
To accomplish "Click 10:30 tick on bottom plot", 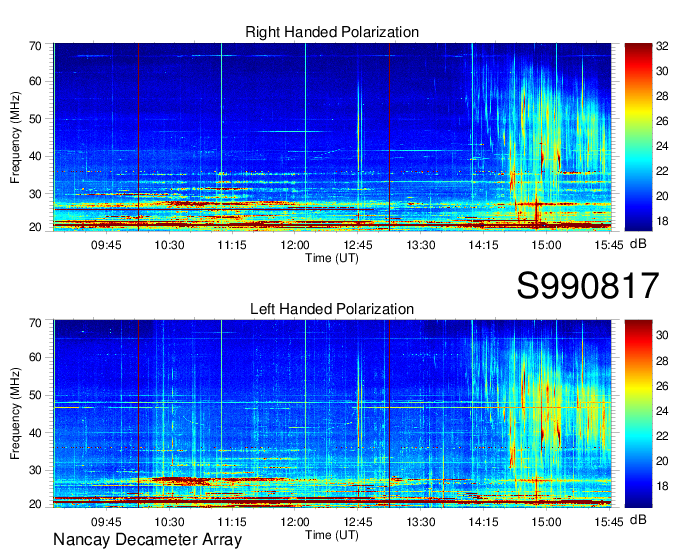I will pos(170,522).
